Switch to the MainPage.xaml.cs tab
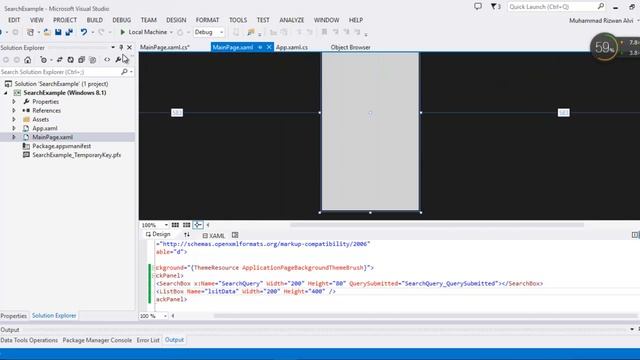 (165, 47)
